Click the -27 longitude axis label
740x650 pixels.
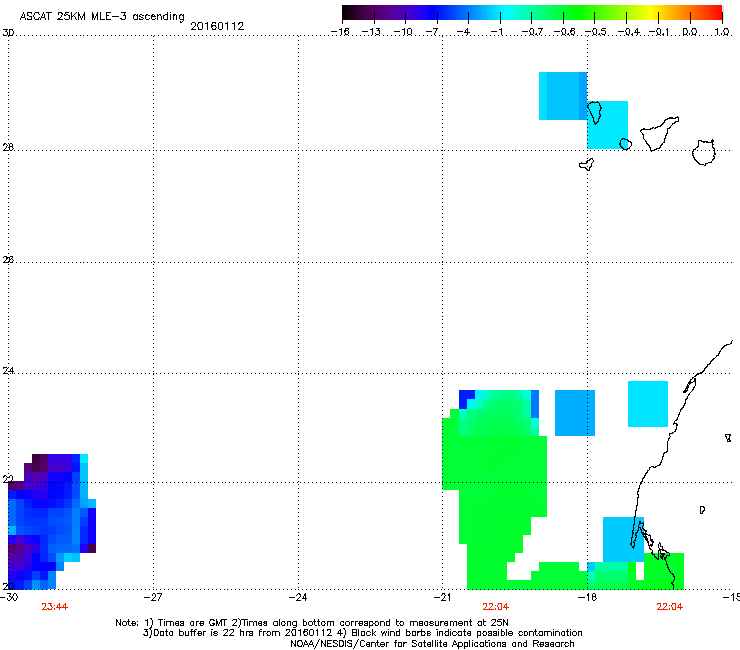(153, 597)
